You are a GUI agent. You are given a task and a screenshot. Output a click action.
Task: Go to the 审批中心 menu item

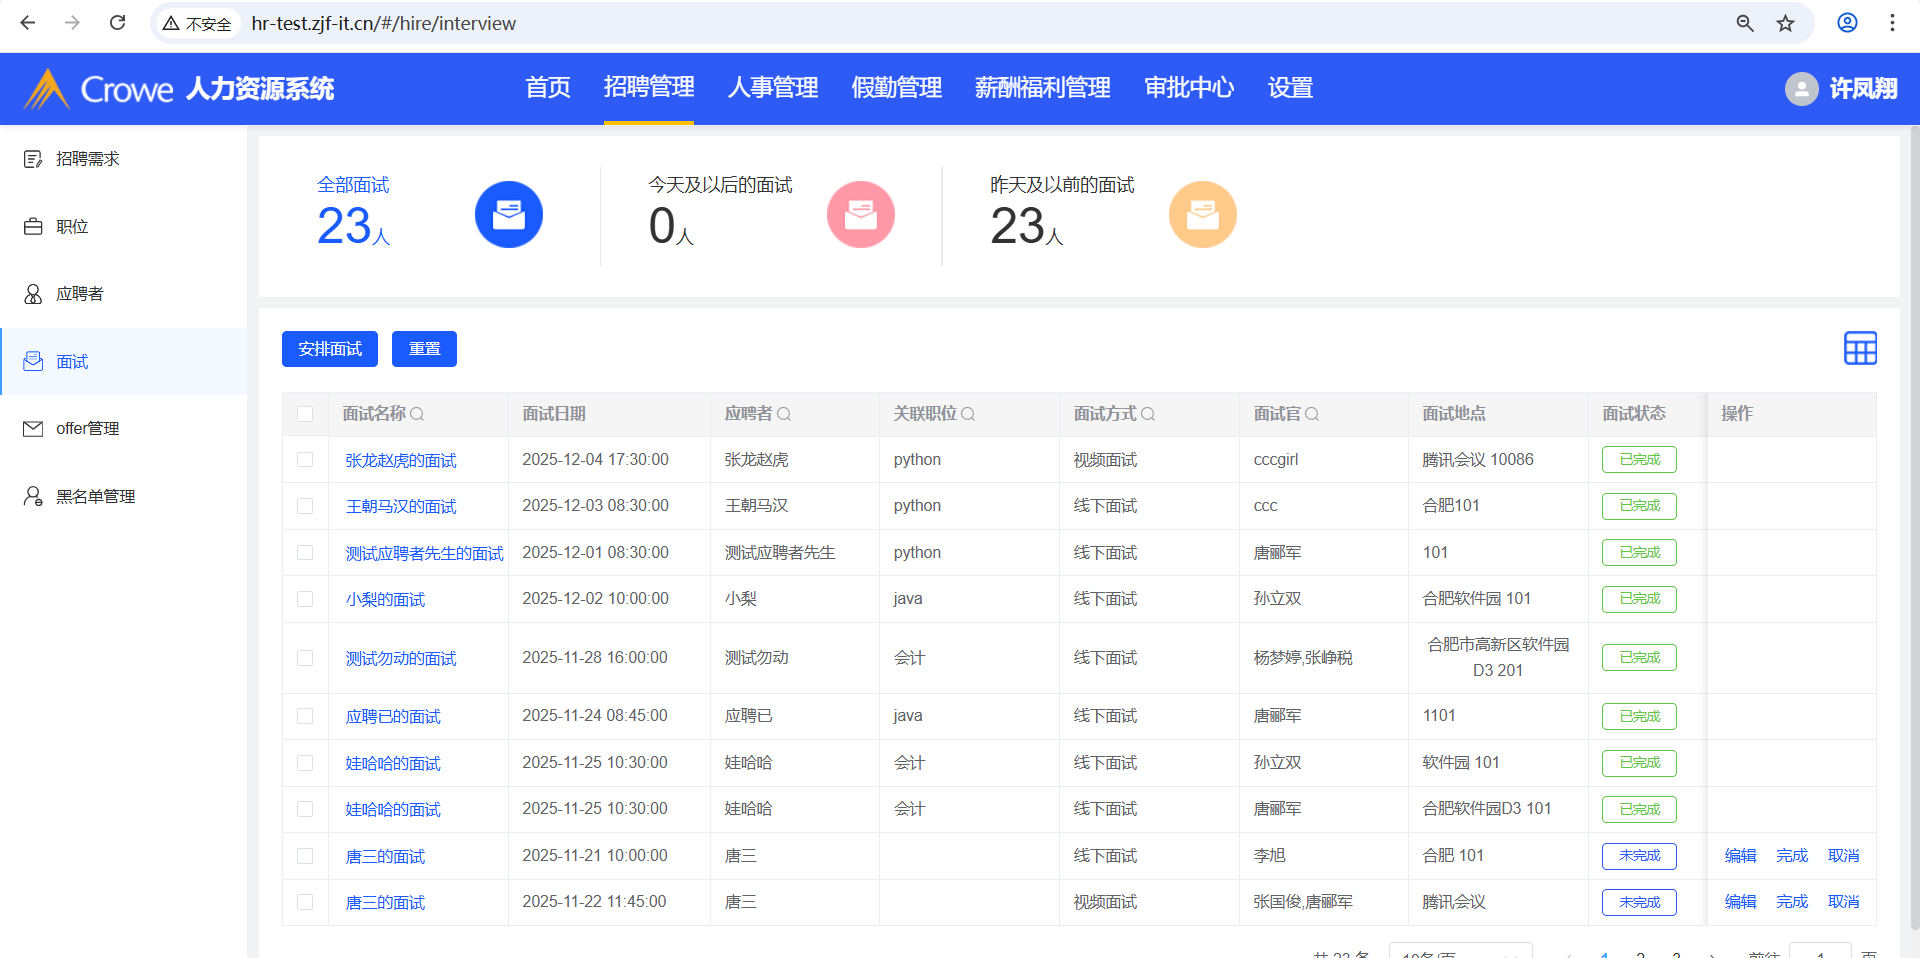coord(1188,88)
